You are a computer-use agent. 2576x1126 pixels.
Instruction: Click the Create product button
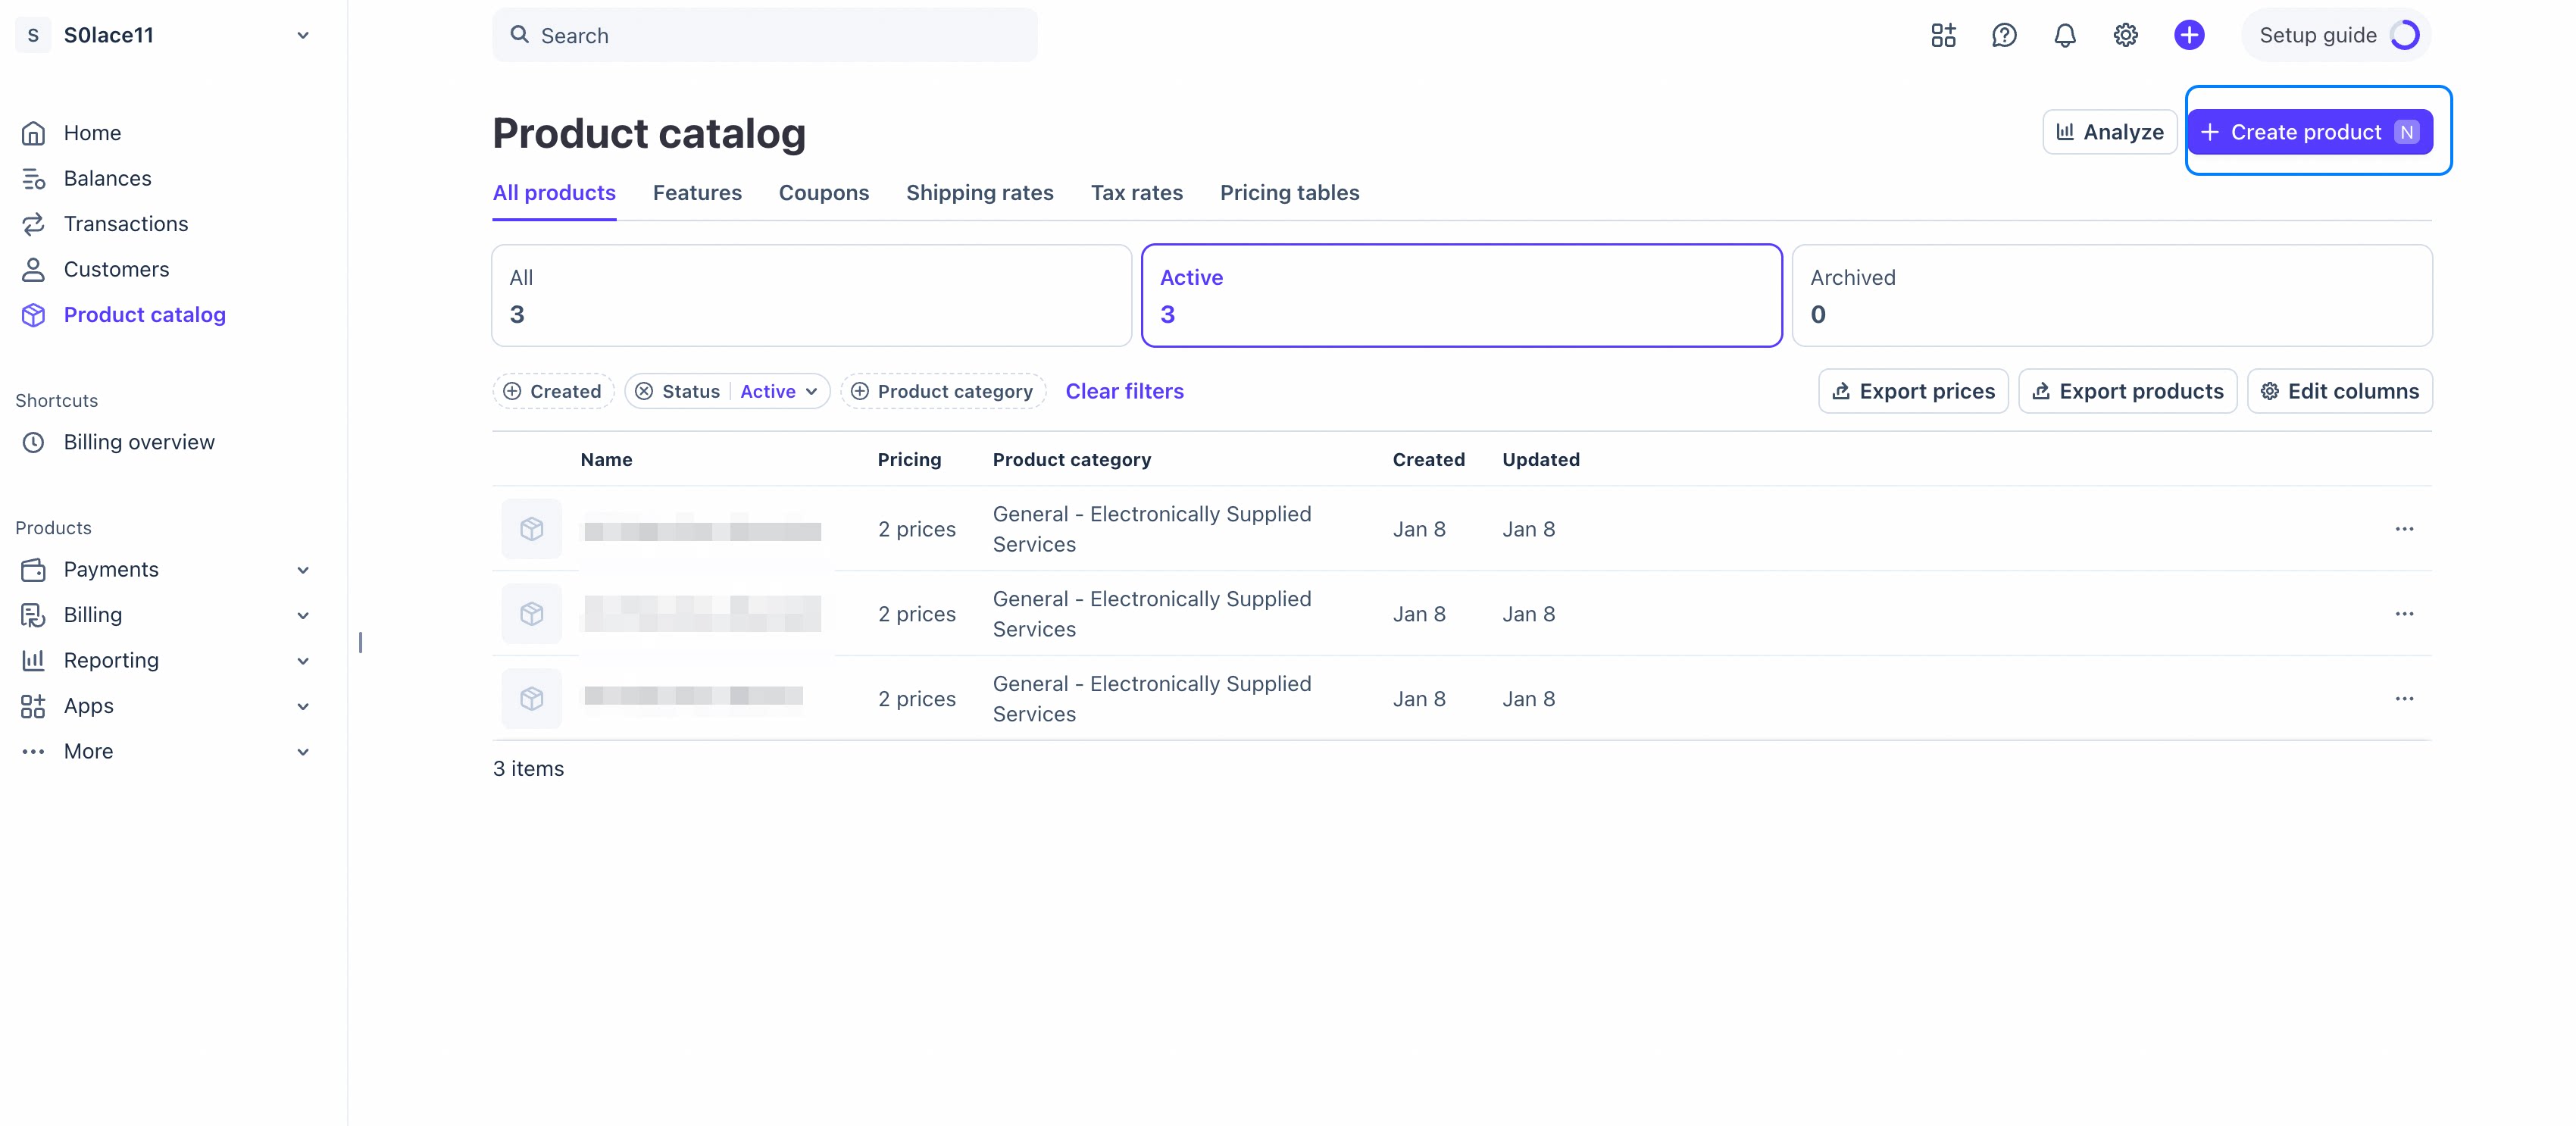2310,132
